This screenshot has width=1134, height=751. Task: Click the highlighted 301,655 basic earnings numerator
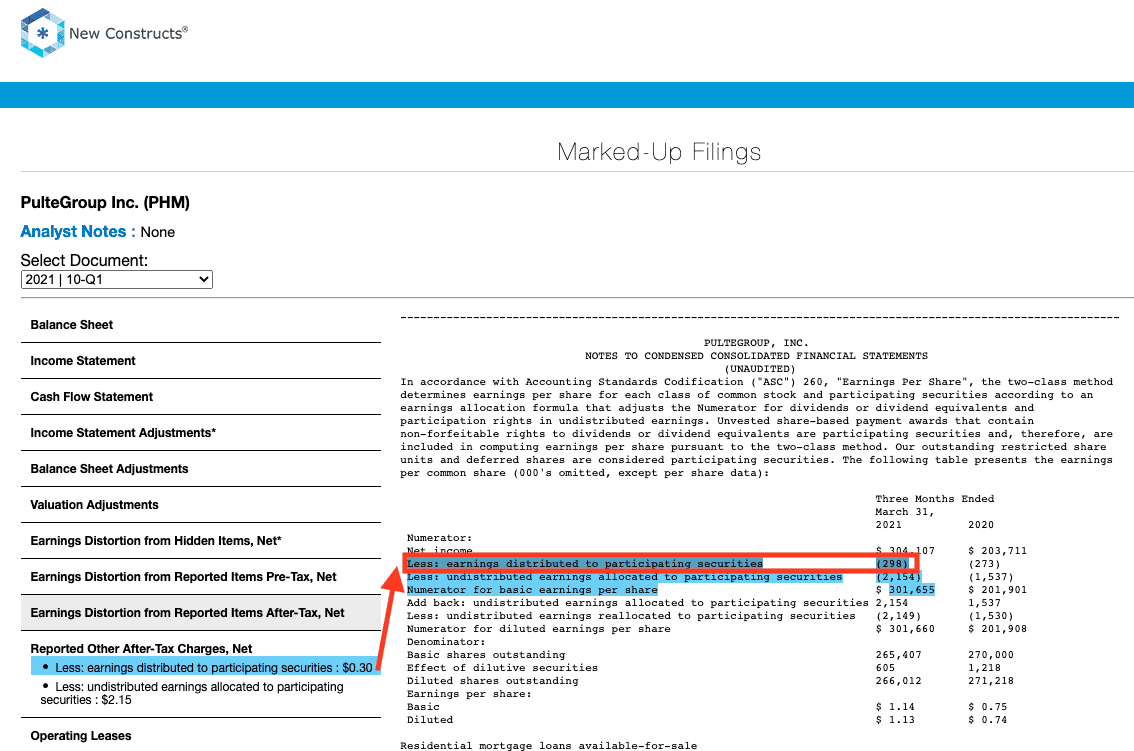coord(911,590)
